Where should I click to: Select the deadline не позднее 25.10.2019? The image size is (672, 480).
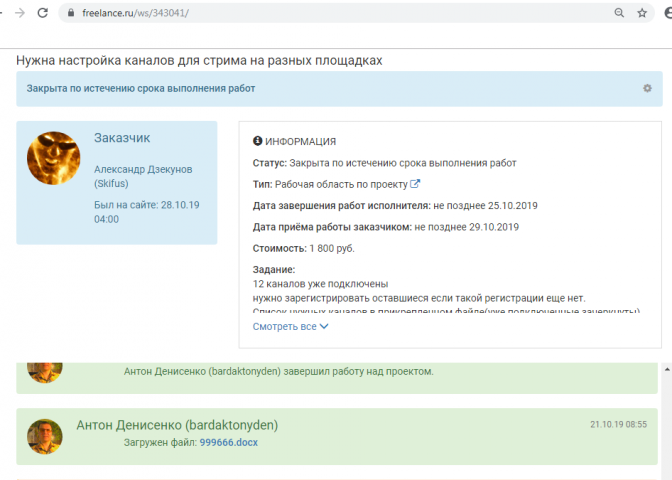click(485, 206)
